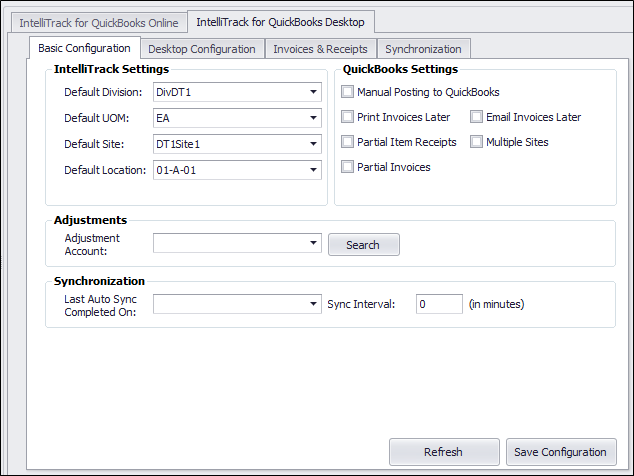The height and width of the screenshot is (476, 634).
Task: Select the Invoices & Receipts tab
Action: (x=320, y=49)
